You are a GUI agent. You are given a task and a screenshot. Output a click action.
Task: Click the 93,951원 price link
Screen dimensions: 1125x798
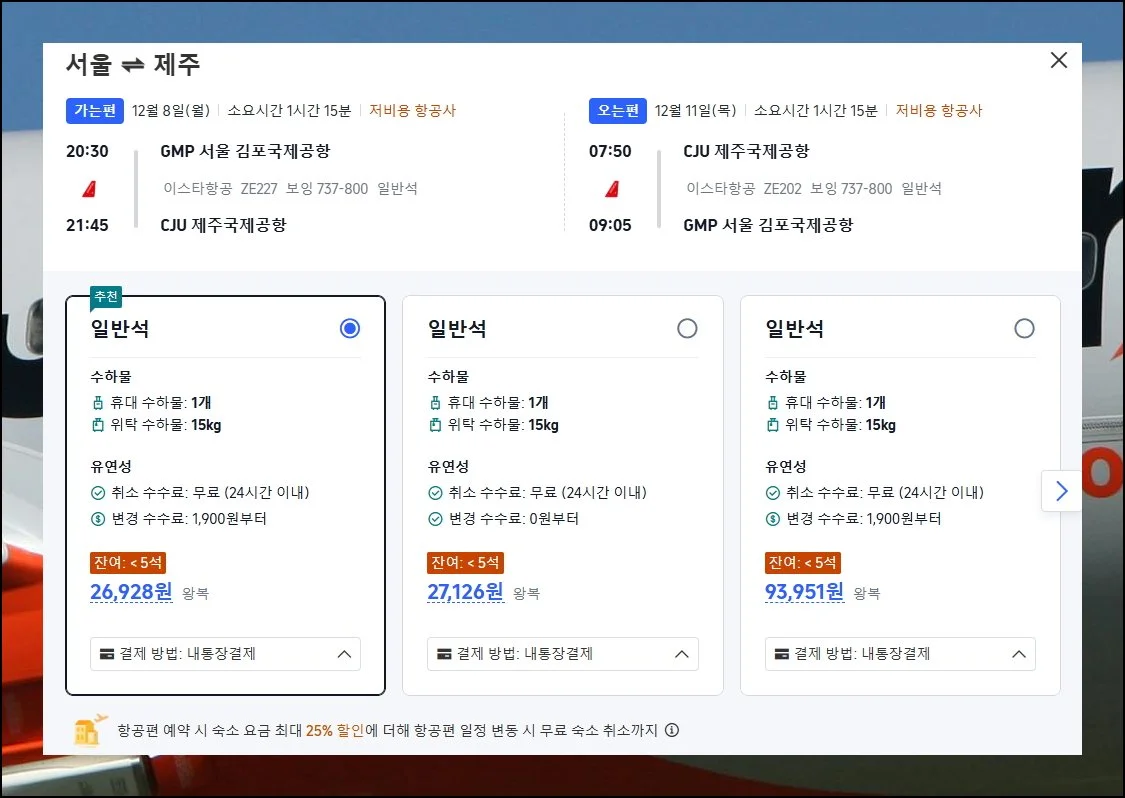(x=805, y=592)
